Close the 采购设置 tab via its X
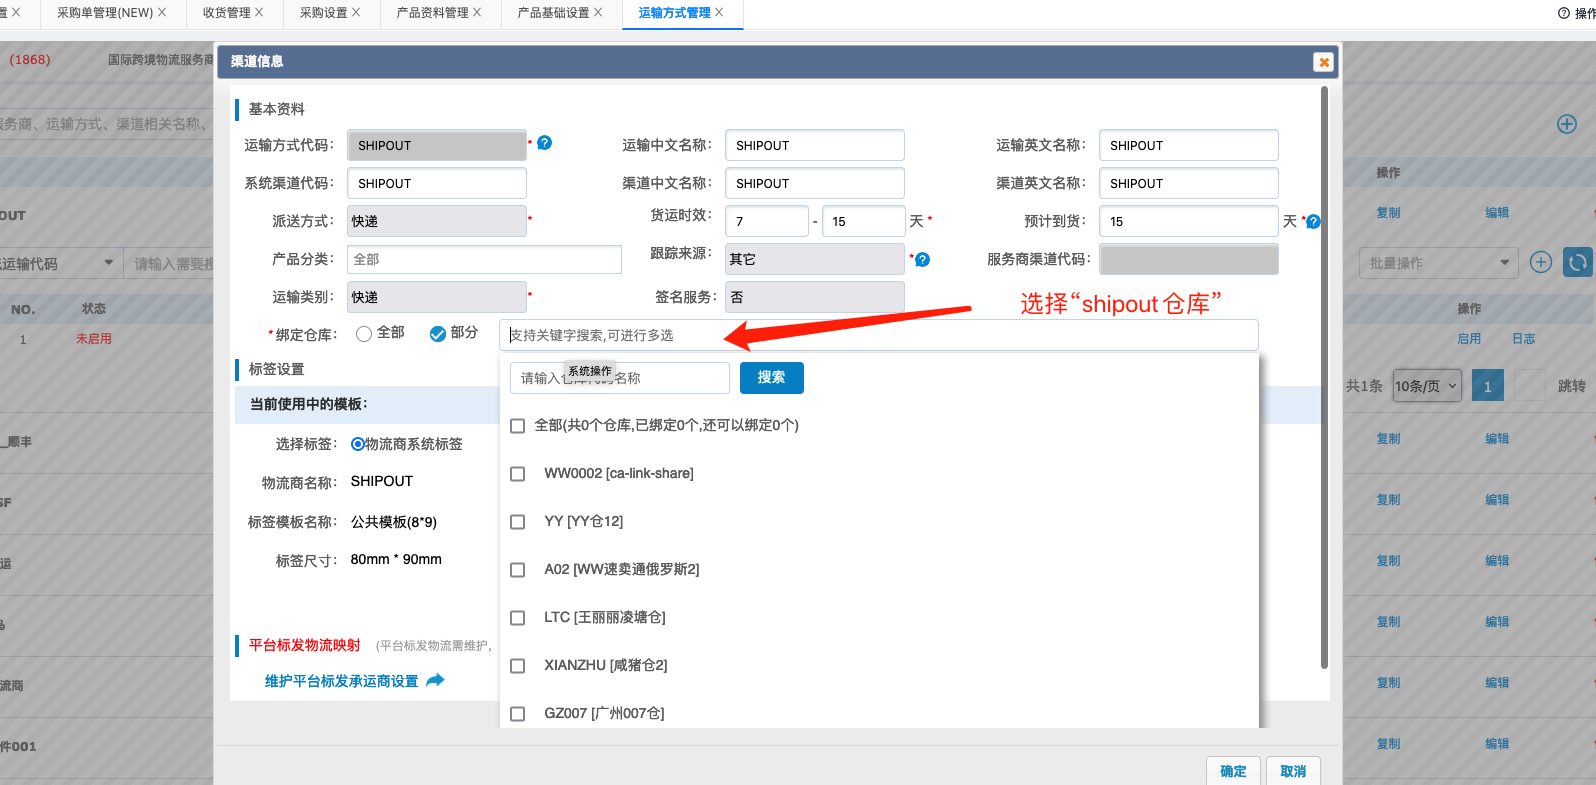The height and width of the screenshot is (785, 1596). [x=356, y=12]
